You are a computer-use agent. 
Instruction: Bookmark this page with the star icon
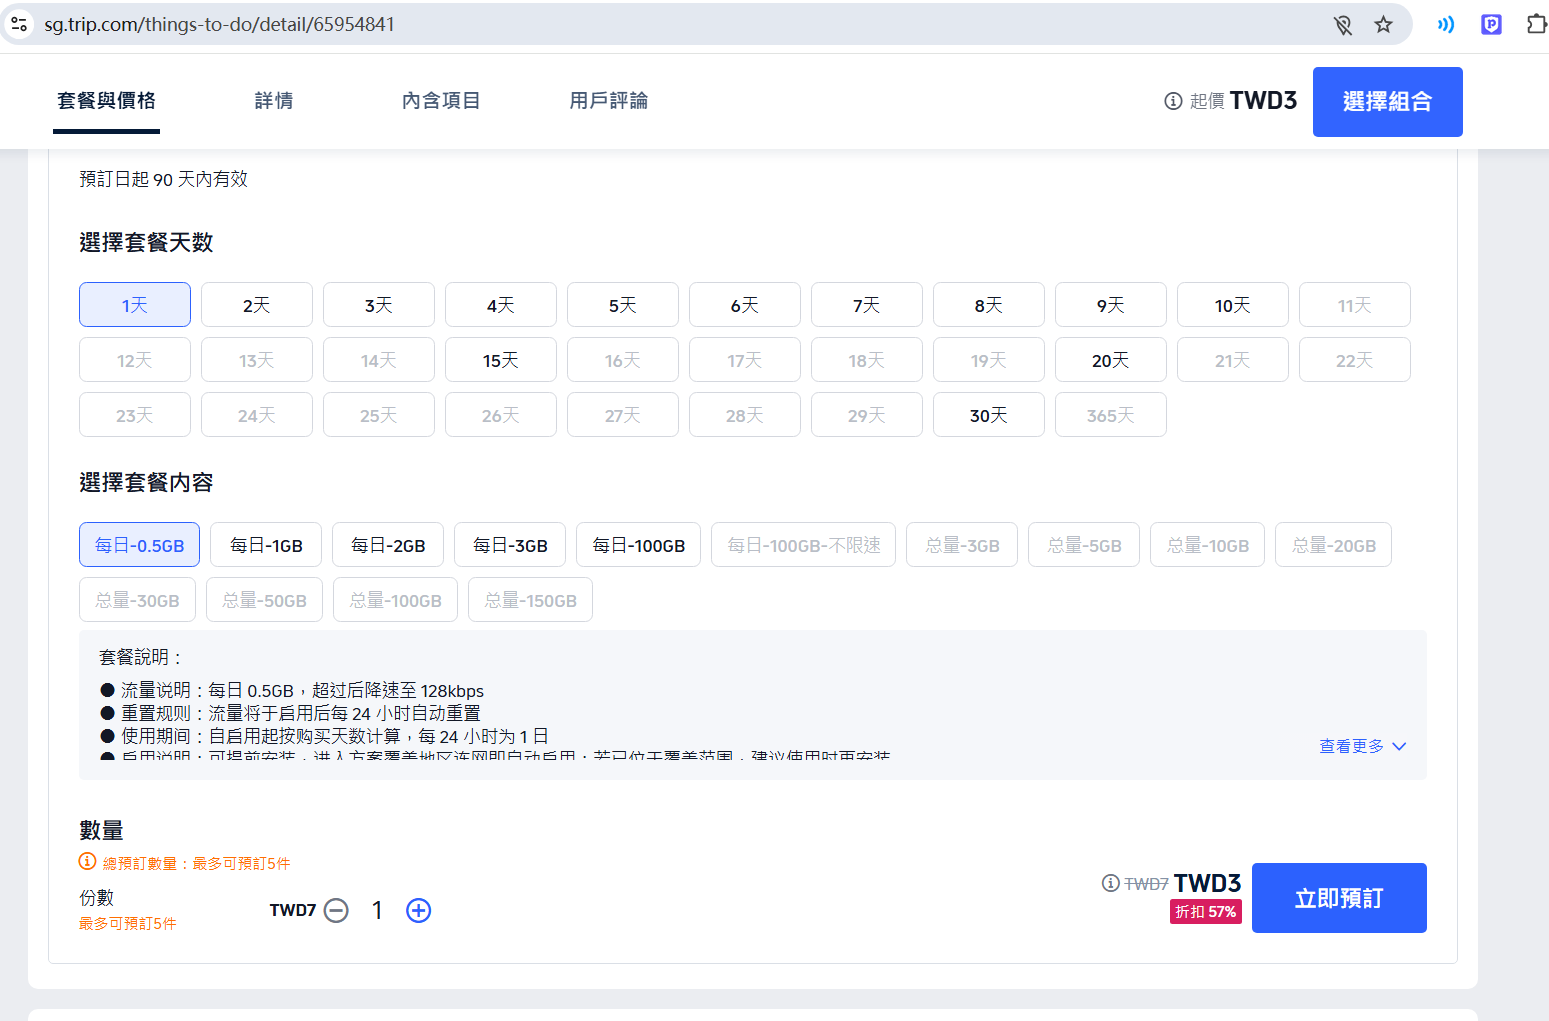point(1383,24)
